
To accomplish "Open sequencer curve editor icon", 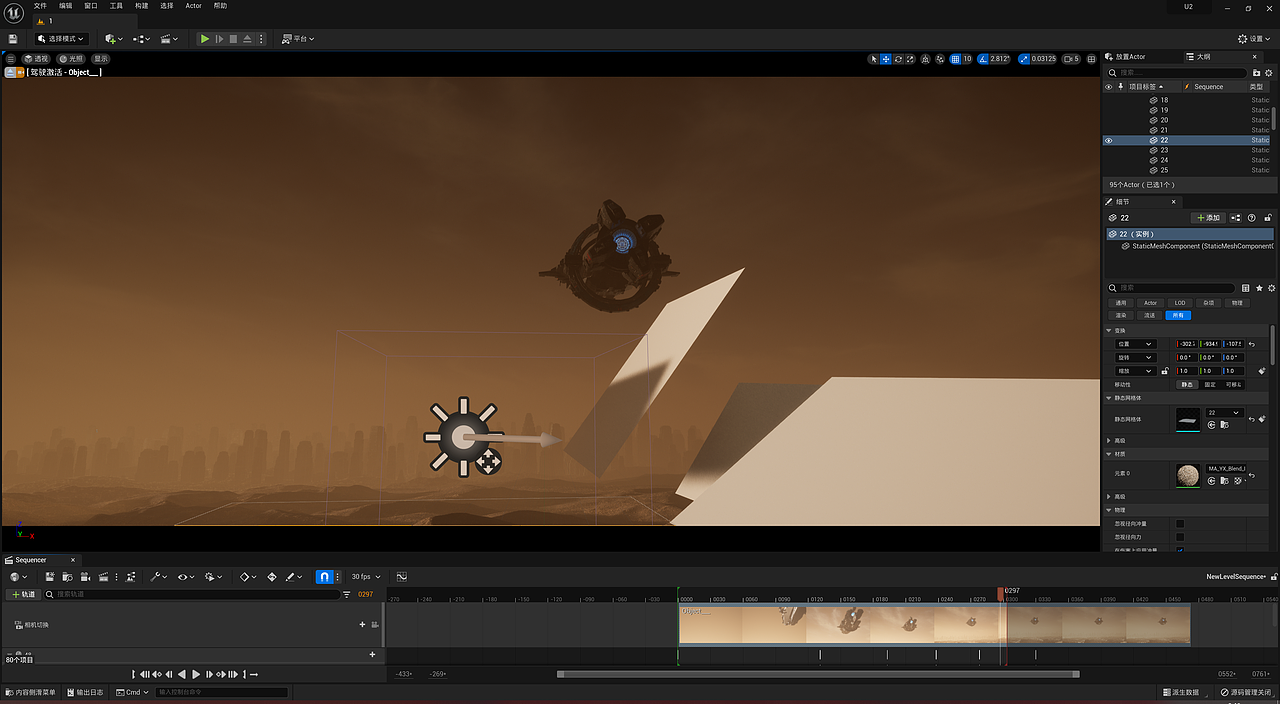I will pos(402,577).
